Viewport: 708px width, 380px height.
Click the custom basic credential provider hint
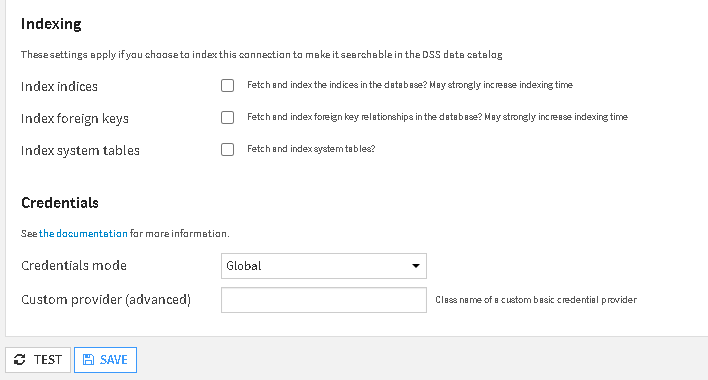[x=536, y=300]
